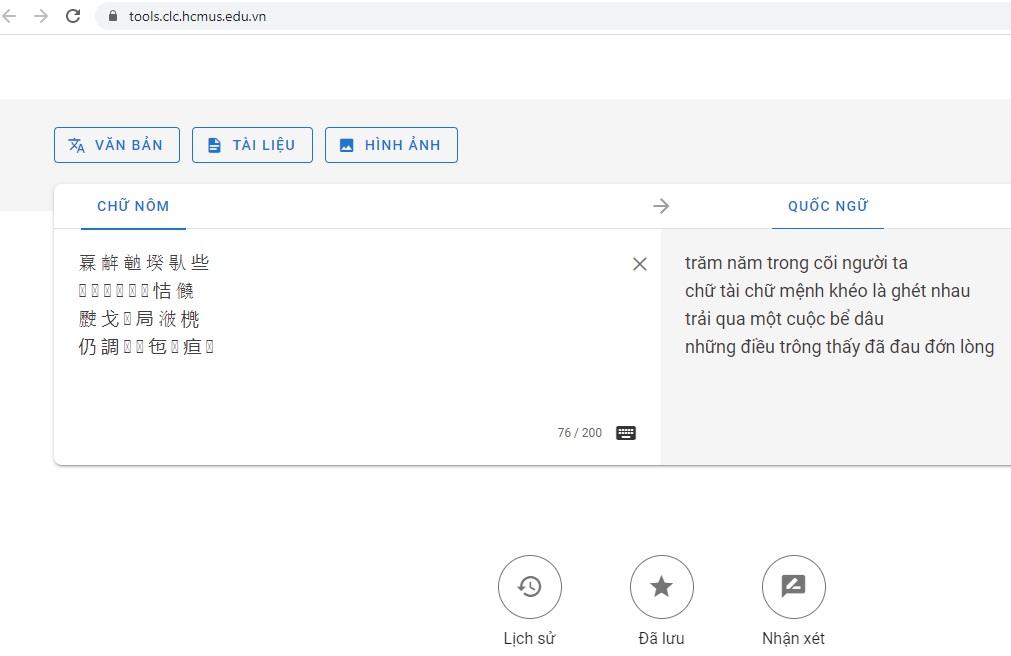Clear the Nôm input with X
1011x656 pixels.
click(640, 264)
